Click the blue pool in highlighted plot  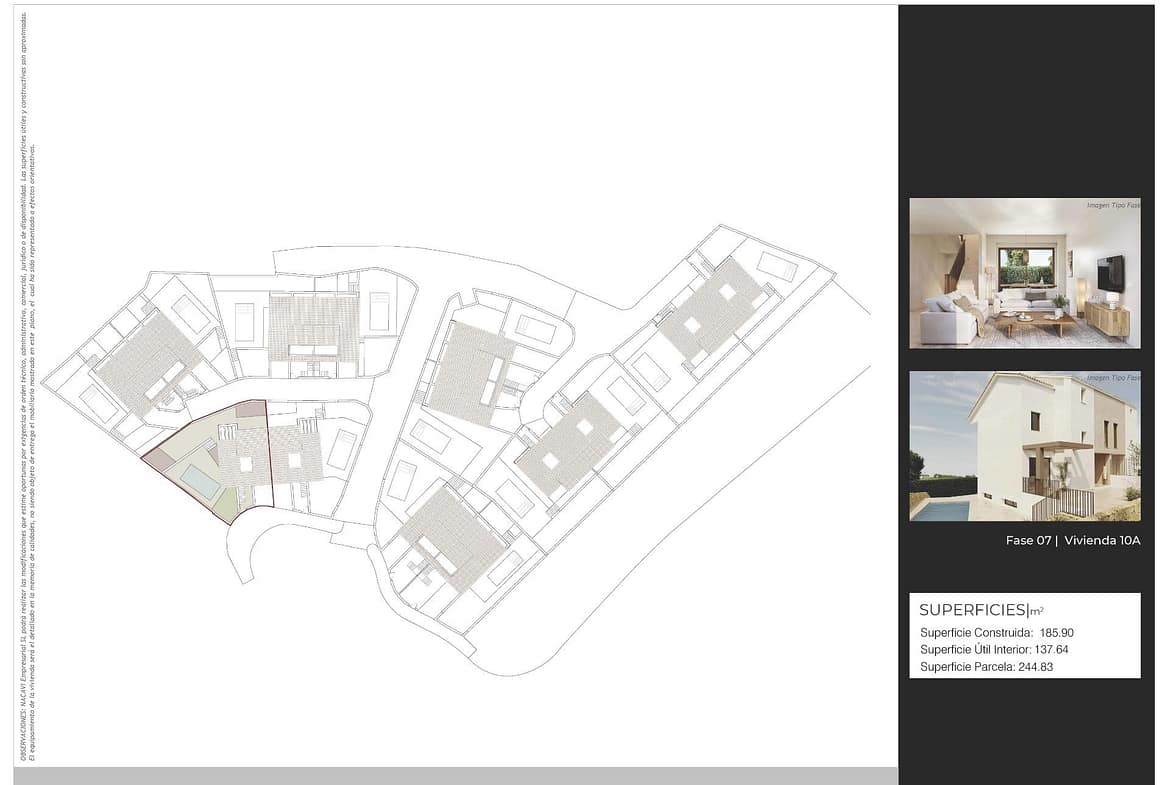201,482
